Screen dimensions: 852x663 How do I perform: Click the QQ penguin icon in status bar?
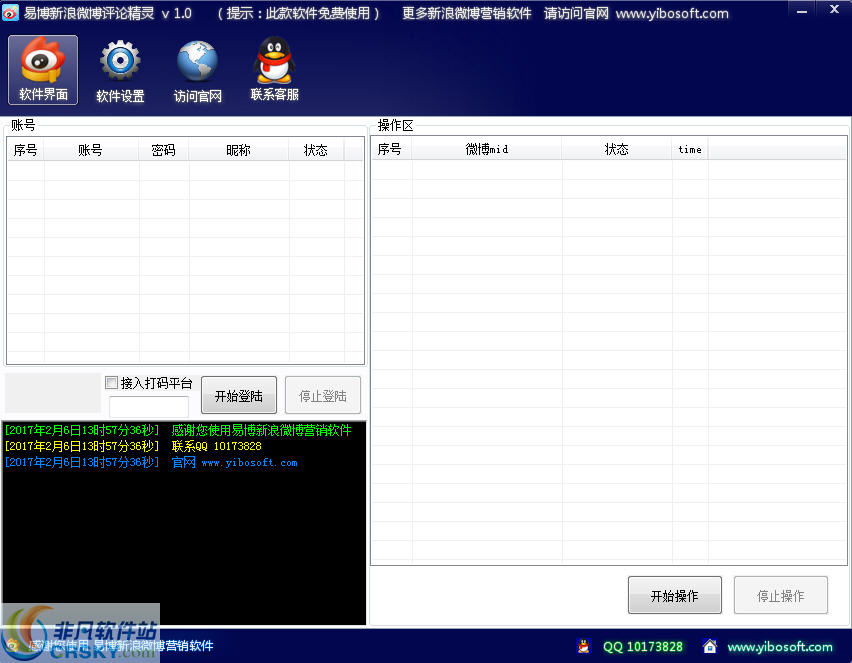coord(584,646)
